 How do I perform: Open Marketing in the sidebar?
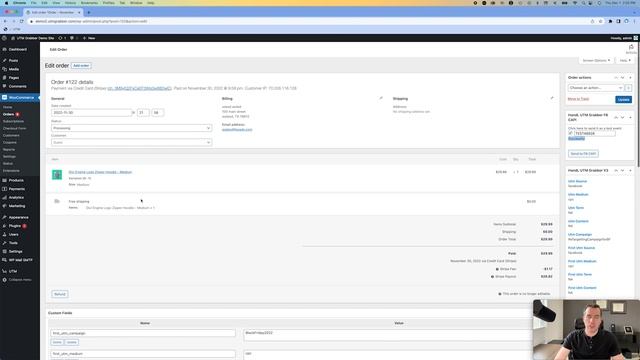tap(17, 206)
